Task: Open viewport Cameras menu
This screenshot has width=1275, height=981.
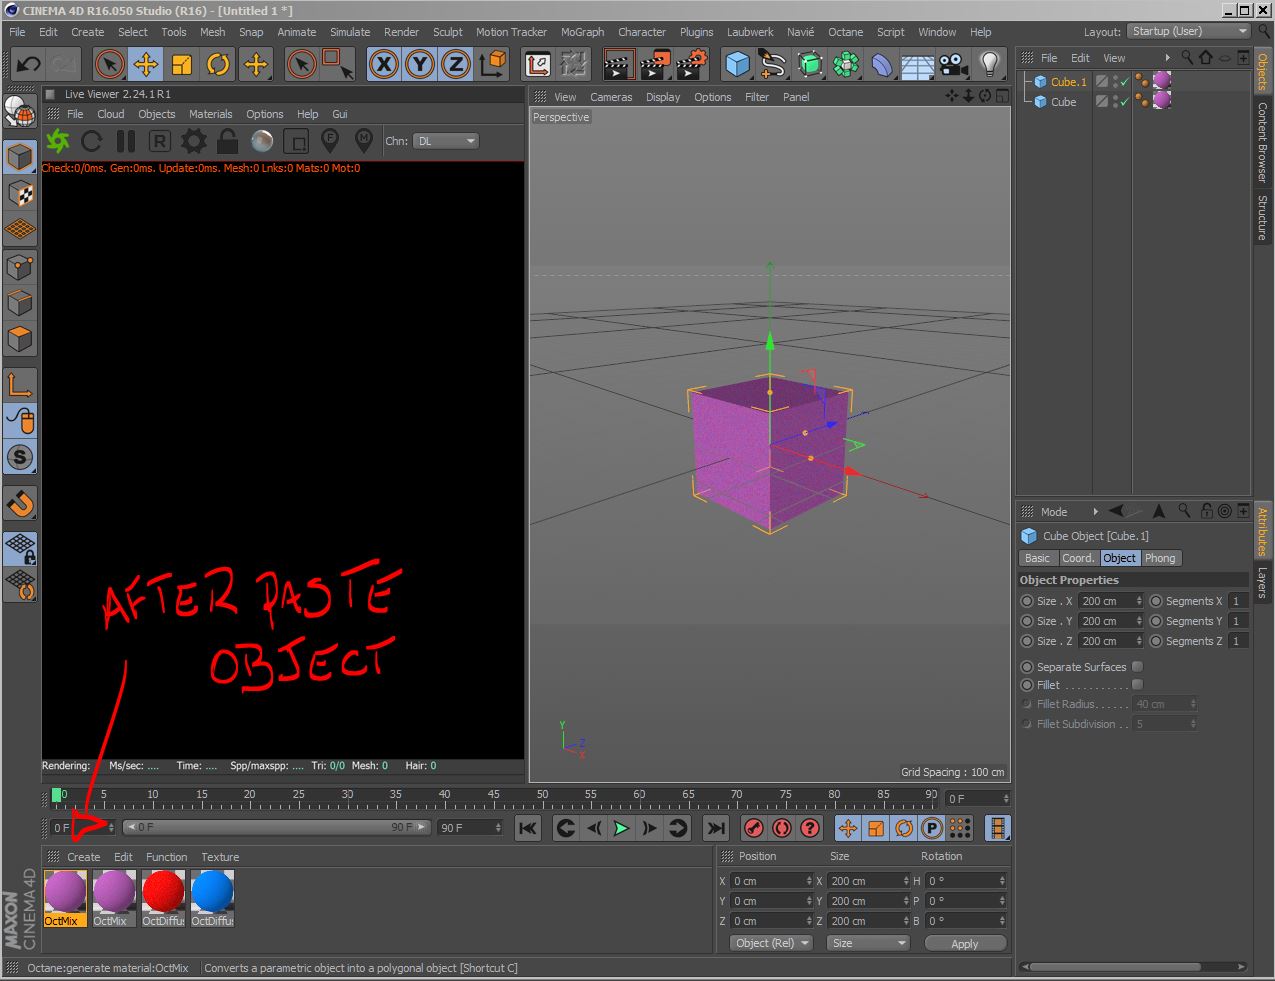Action: (611, 97)
